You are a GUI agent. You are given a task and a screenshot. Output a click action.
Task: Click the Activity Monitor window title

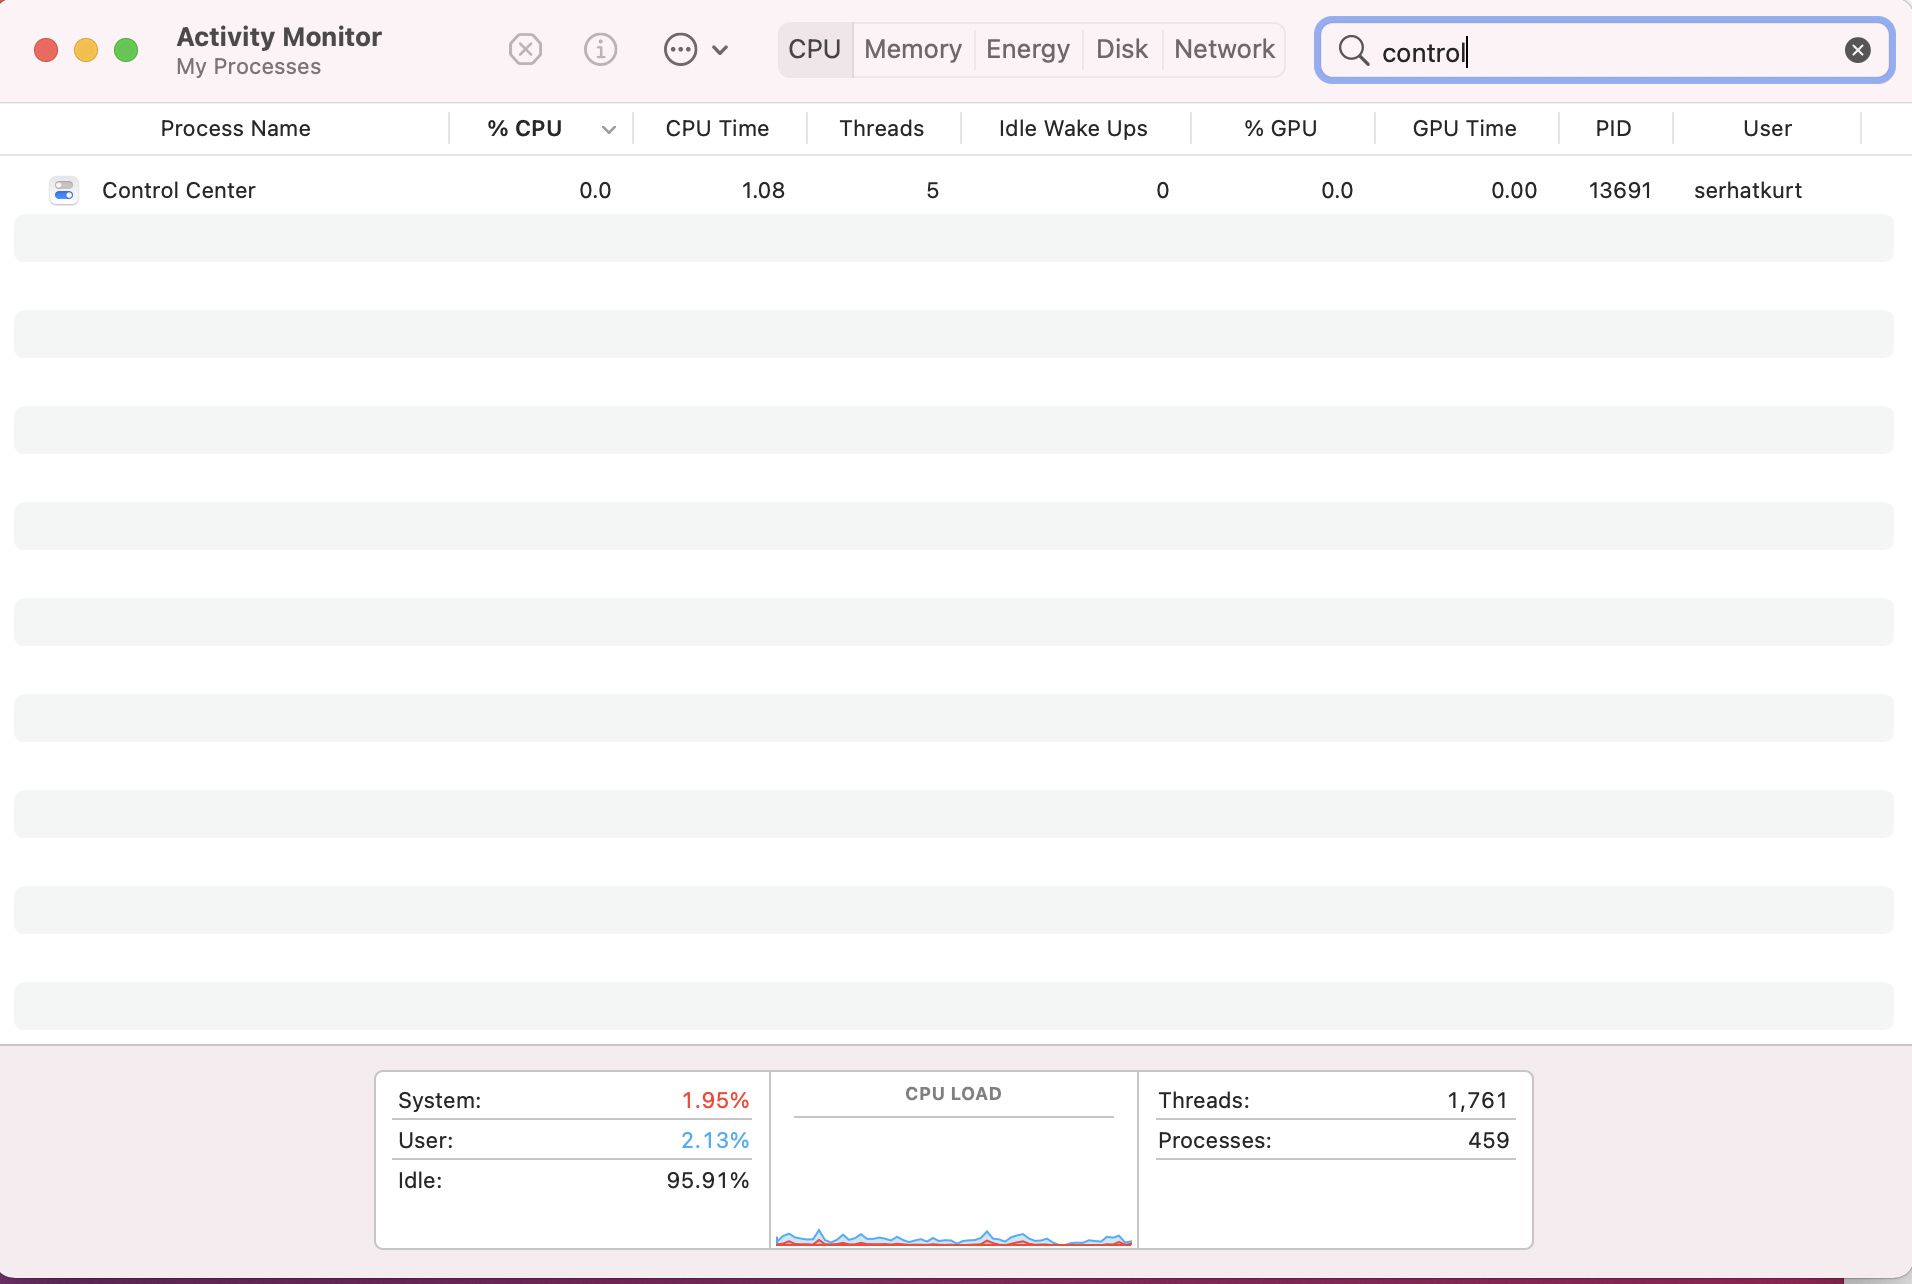pos(279,37)
